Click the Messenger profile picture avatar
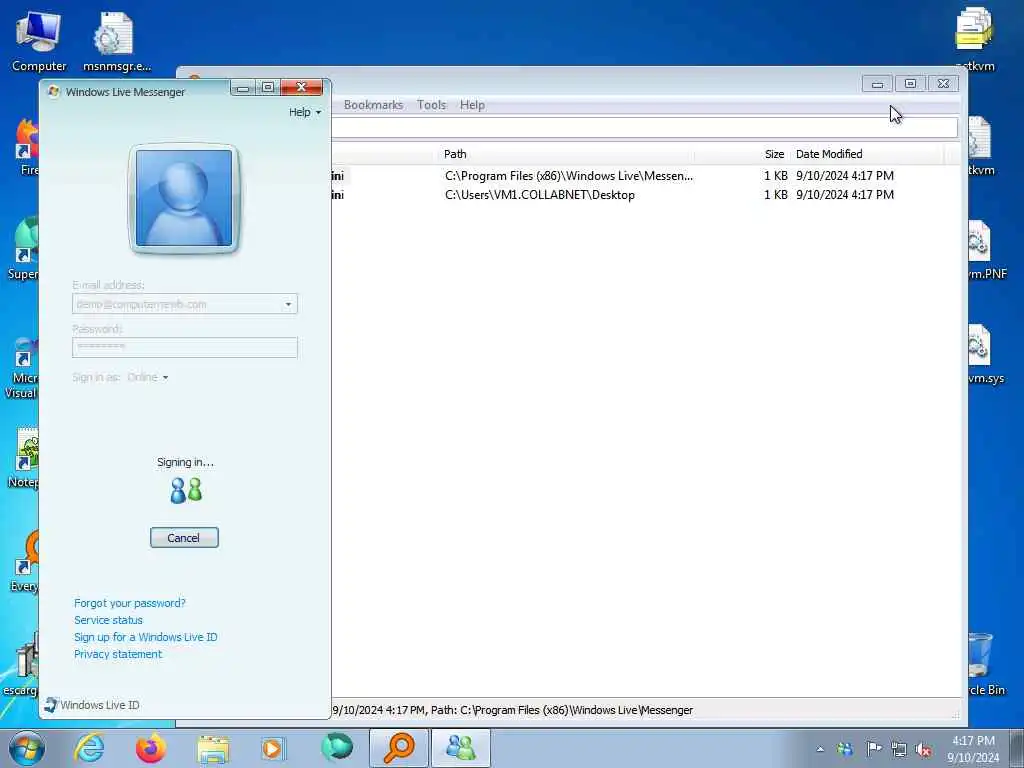The image size is (1024, 768). [x=184, y=198]
